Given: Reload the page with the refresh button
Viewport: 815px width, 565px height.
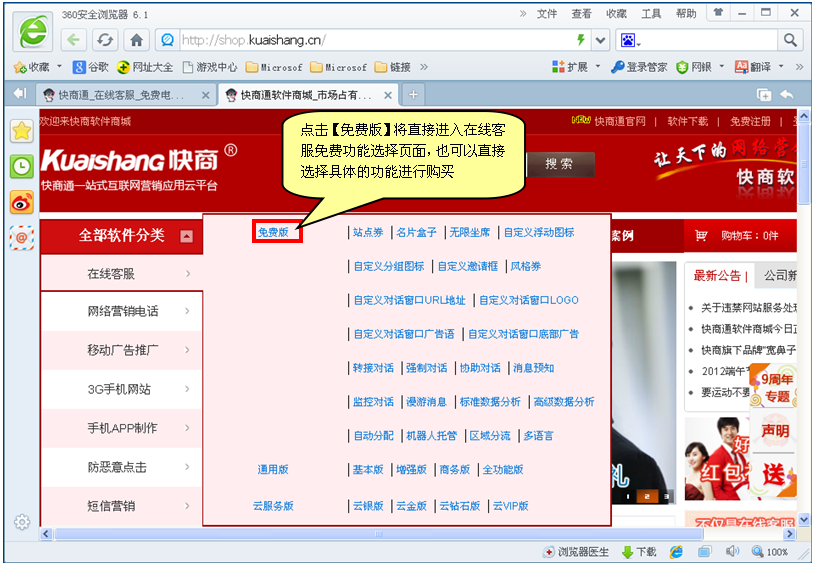Looking at the screenshot, I should (104, 40).
